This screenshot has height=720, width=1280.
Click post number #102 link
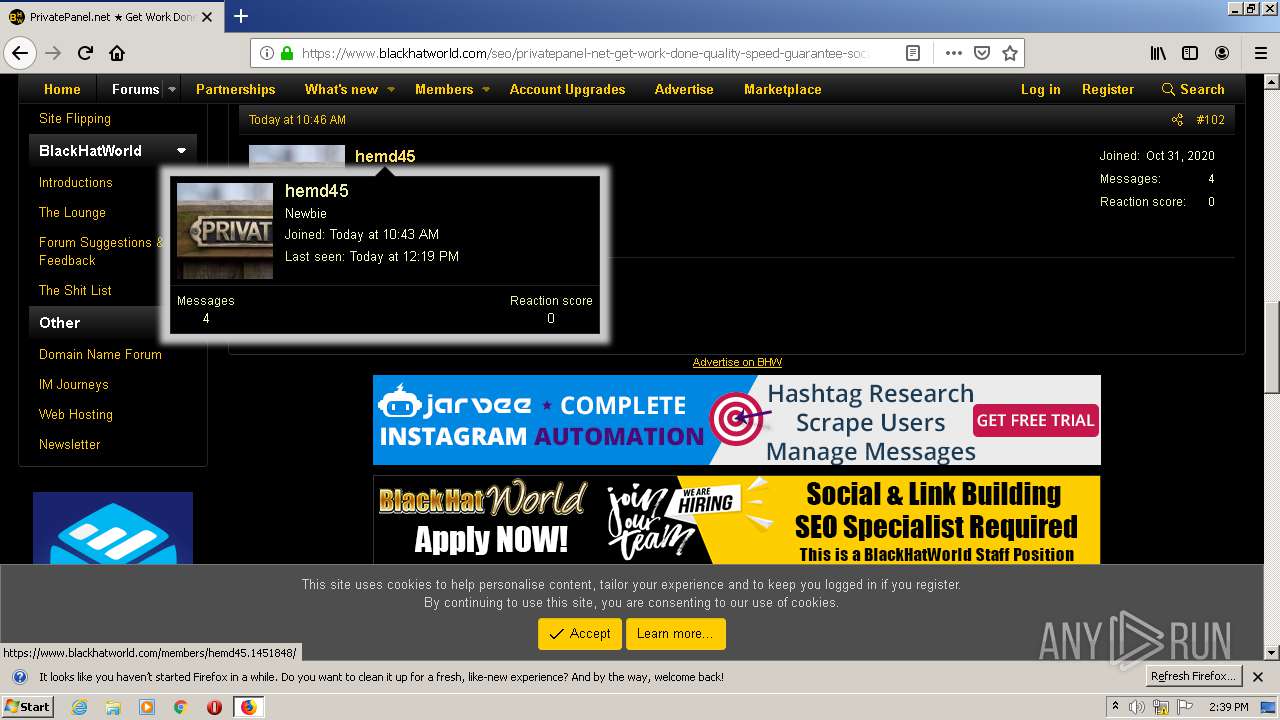coord(1210,120)
